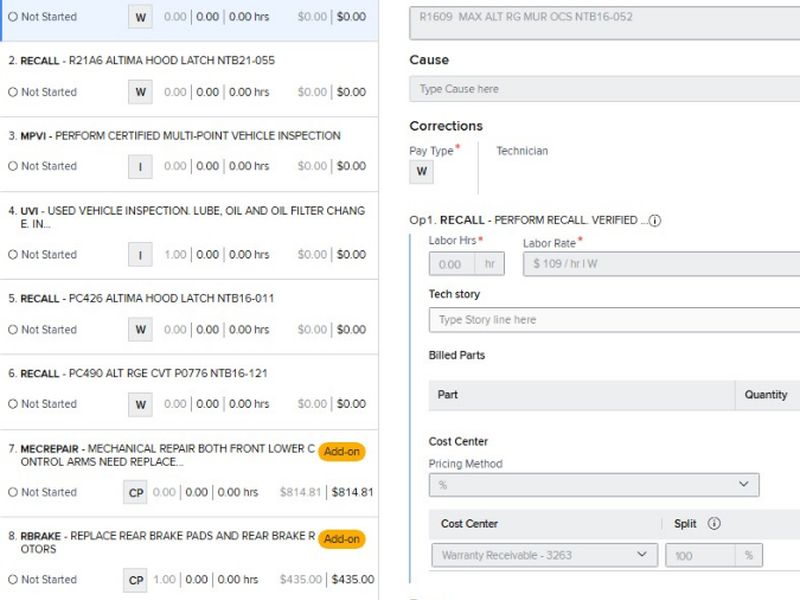Click the W pay type badge under Corrections
Image resolution: width=800 pixels, height=600 pixels.
click(x=421, y=172)
